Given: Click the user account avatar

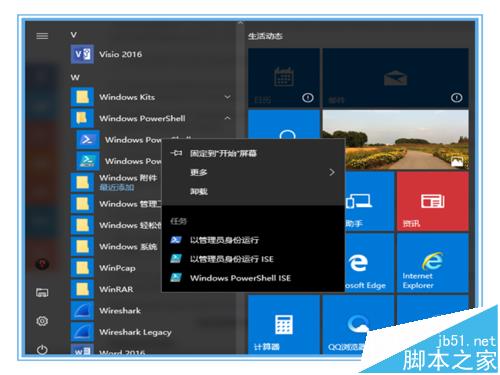Looking at the screenshot, I should [x=42, y=264].
